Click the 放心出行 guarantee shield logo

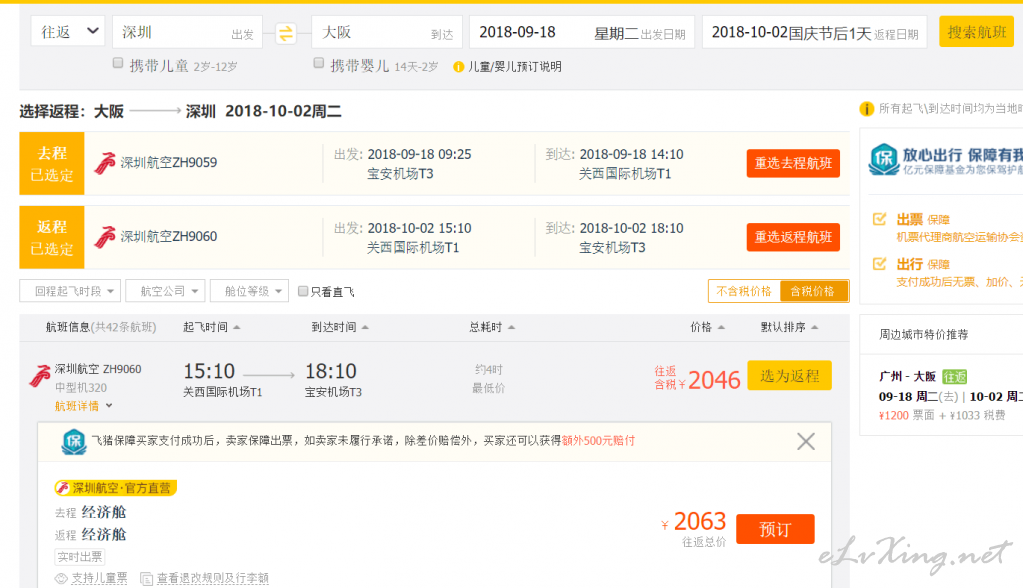[884, 159]
